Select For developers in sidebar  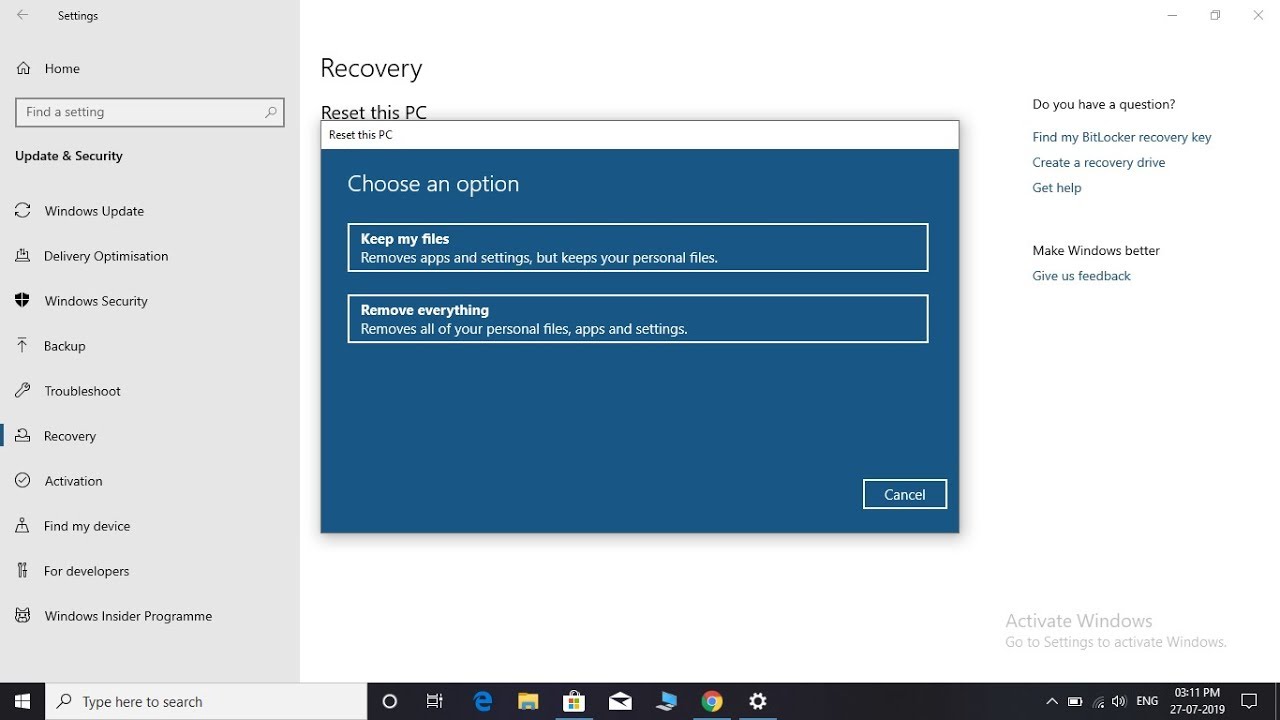point(150,571)
